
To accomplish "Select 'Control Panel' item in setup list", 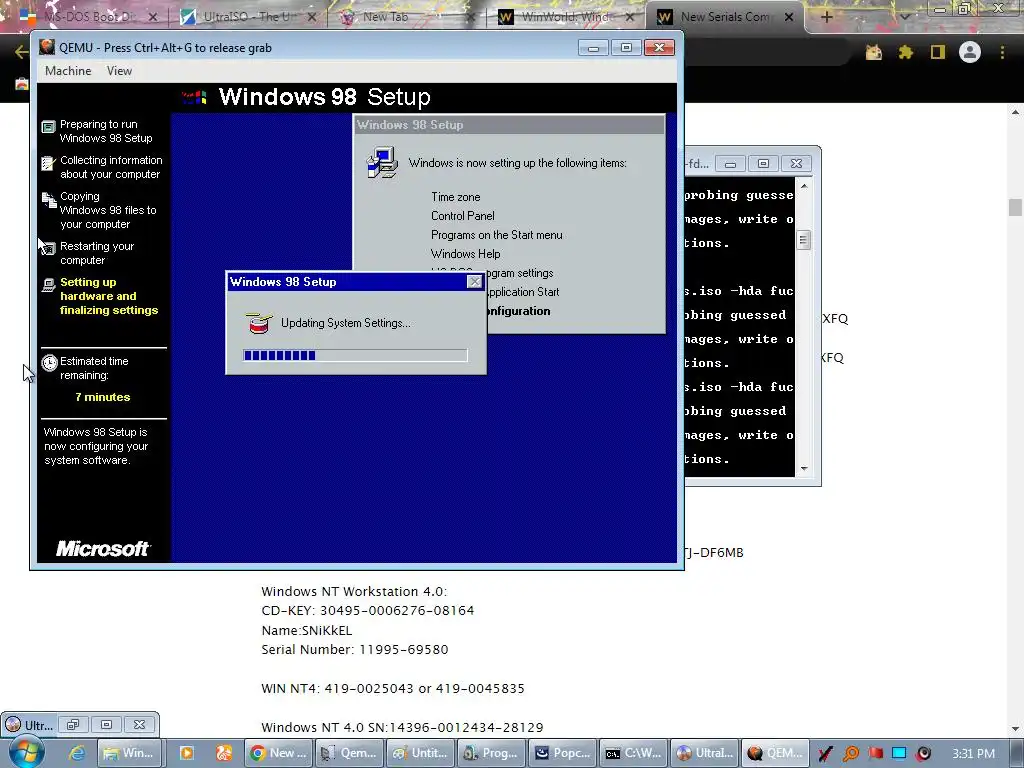I will [462, 216].
